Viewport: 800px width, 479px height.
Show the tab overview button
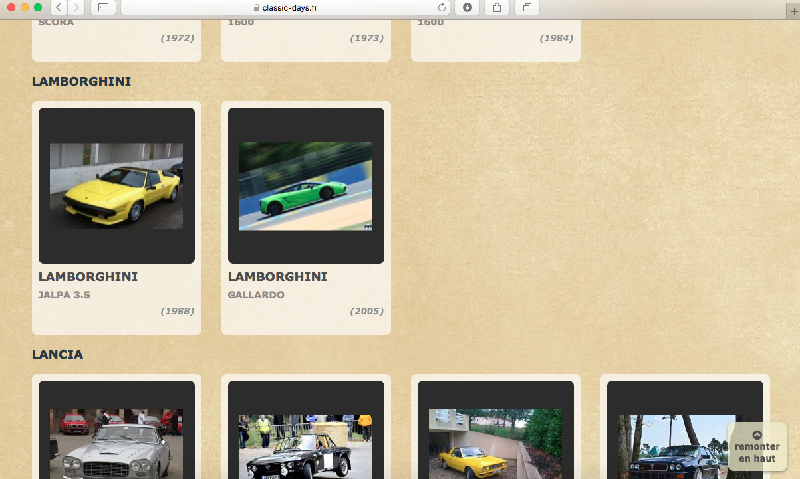click(527, 7)
